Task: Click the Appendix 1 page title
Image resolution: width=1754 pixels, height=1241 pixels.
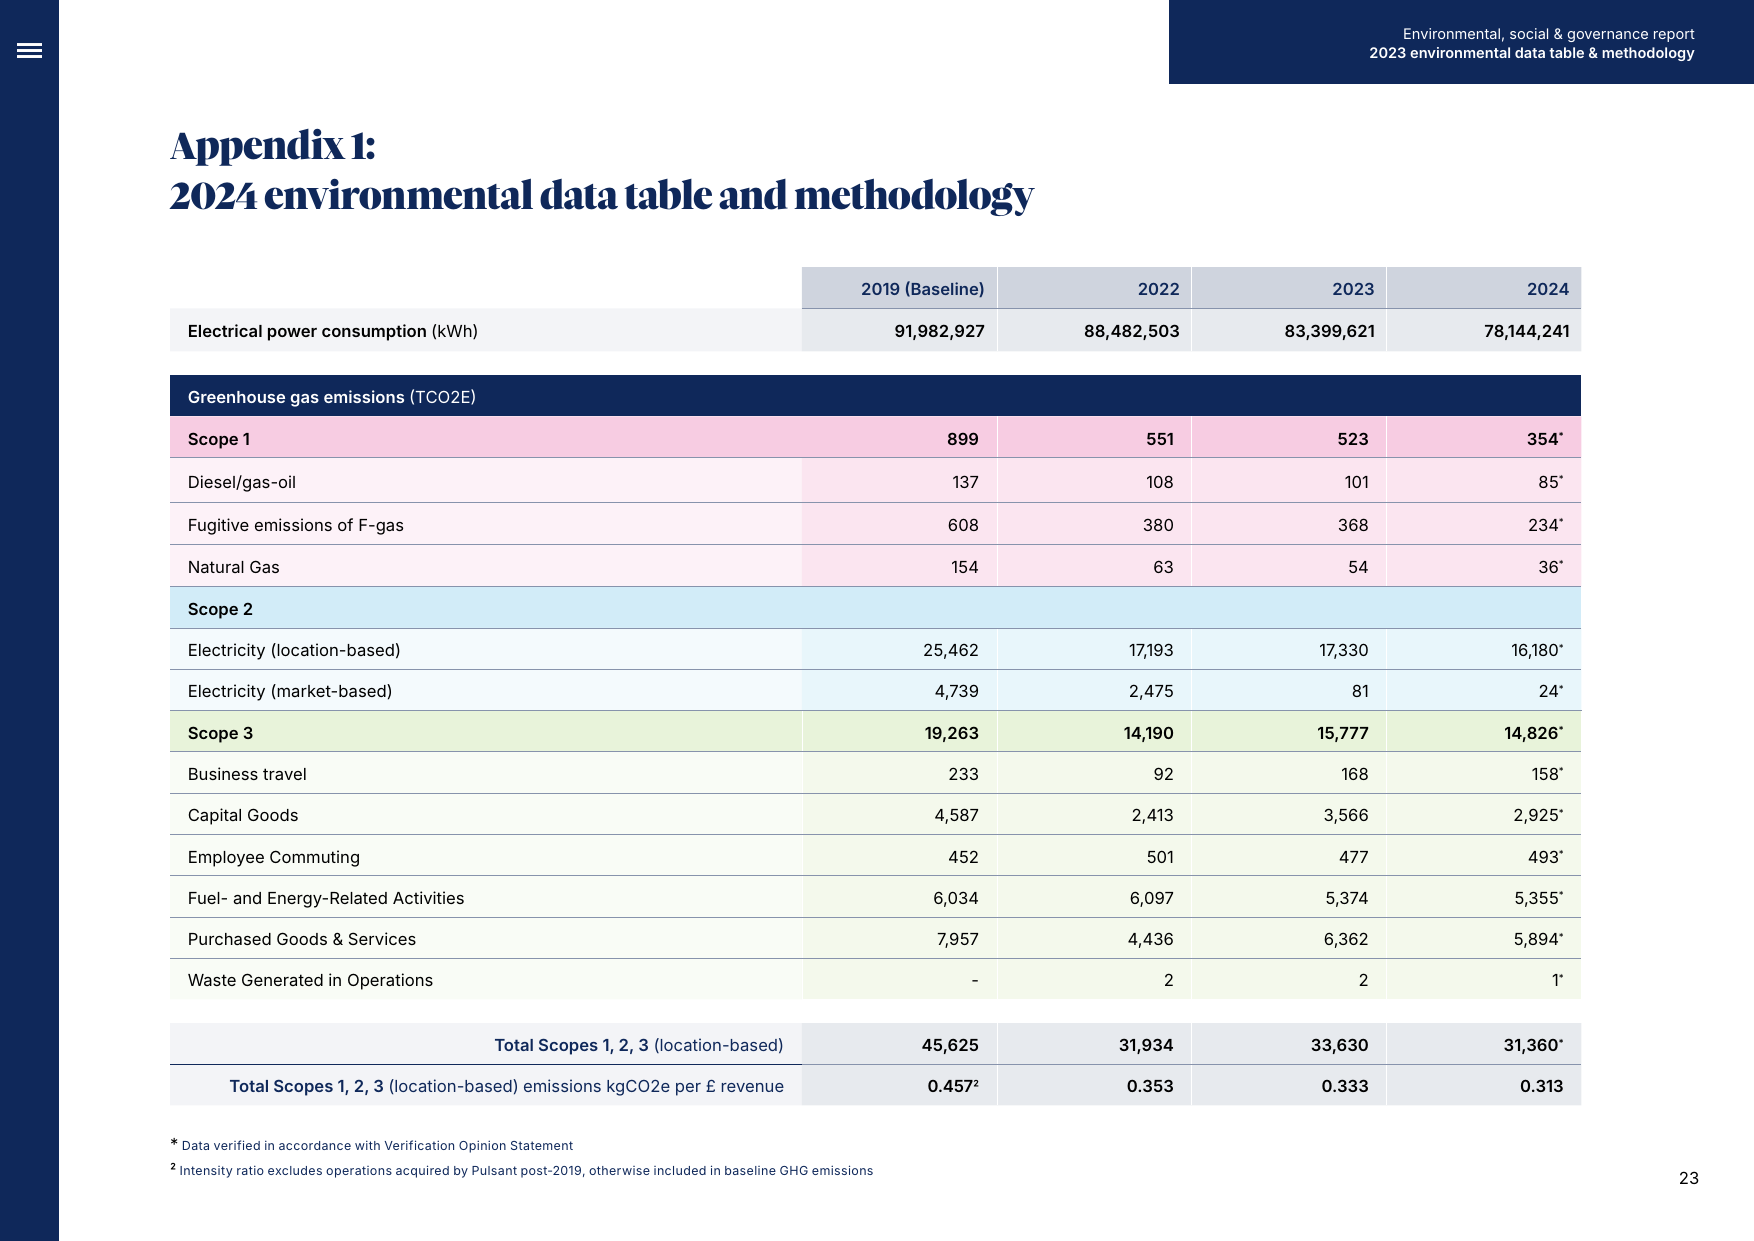Action: (x=601, y=170)
